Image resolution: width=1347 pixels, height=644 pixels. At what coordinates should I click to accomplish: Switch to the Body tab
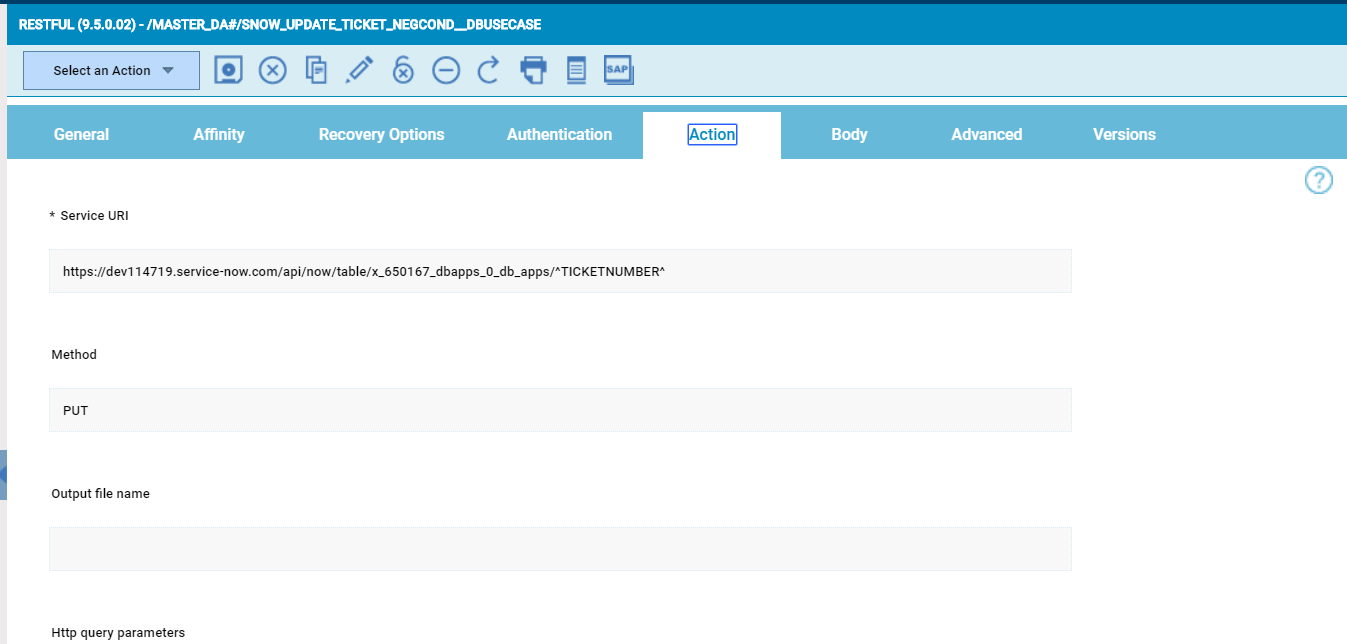849,134
